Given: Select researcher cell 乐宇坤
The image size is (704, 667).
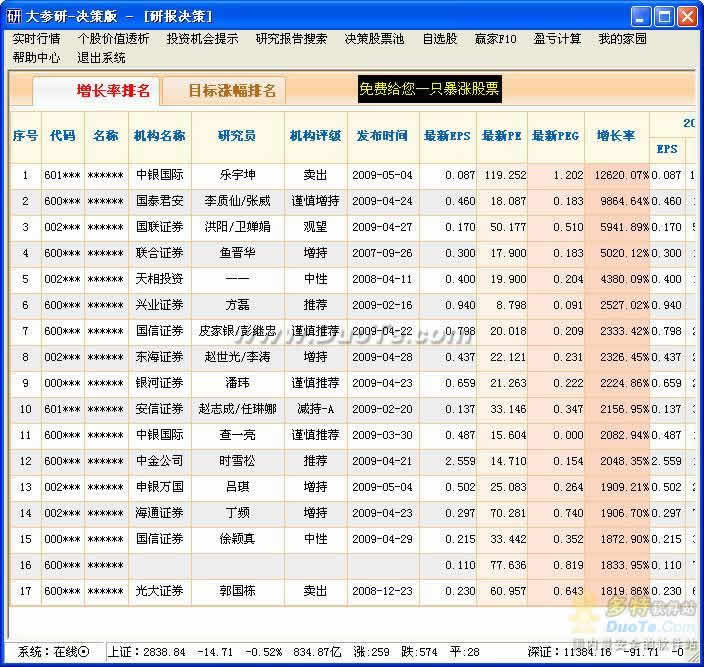Looking at the screenshot, I should (238, 175).
